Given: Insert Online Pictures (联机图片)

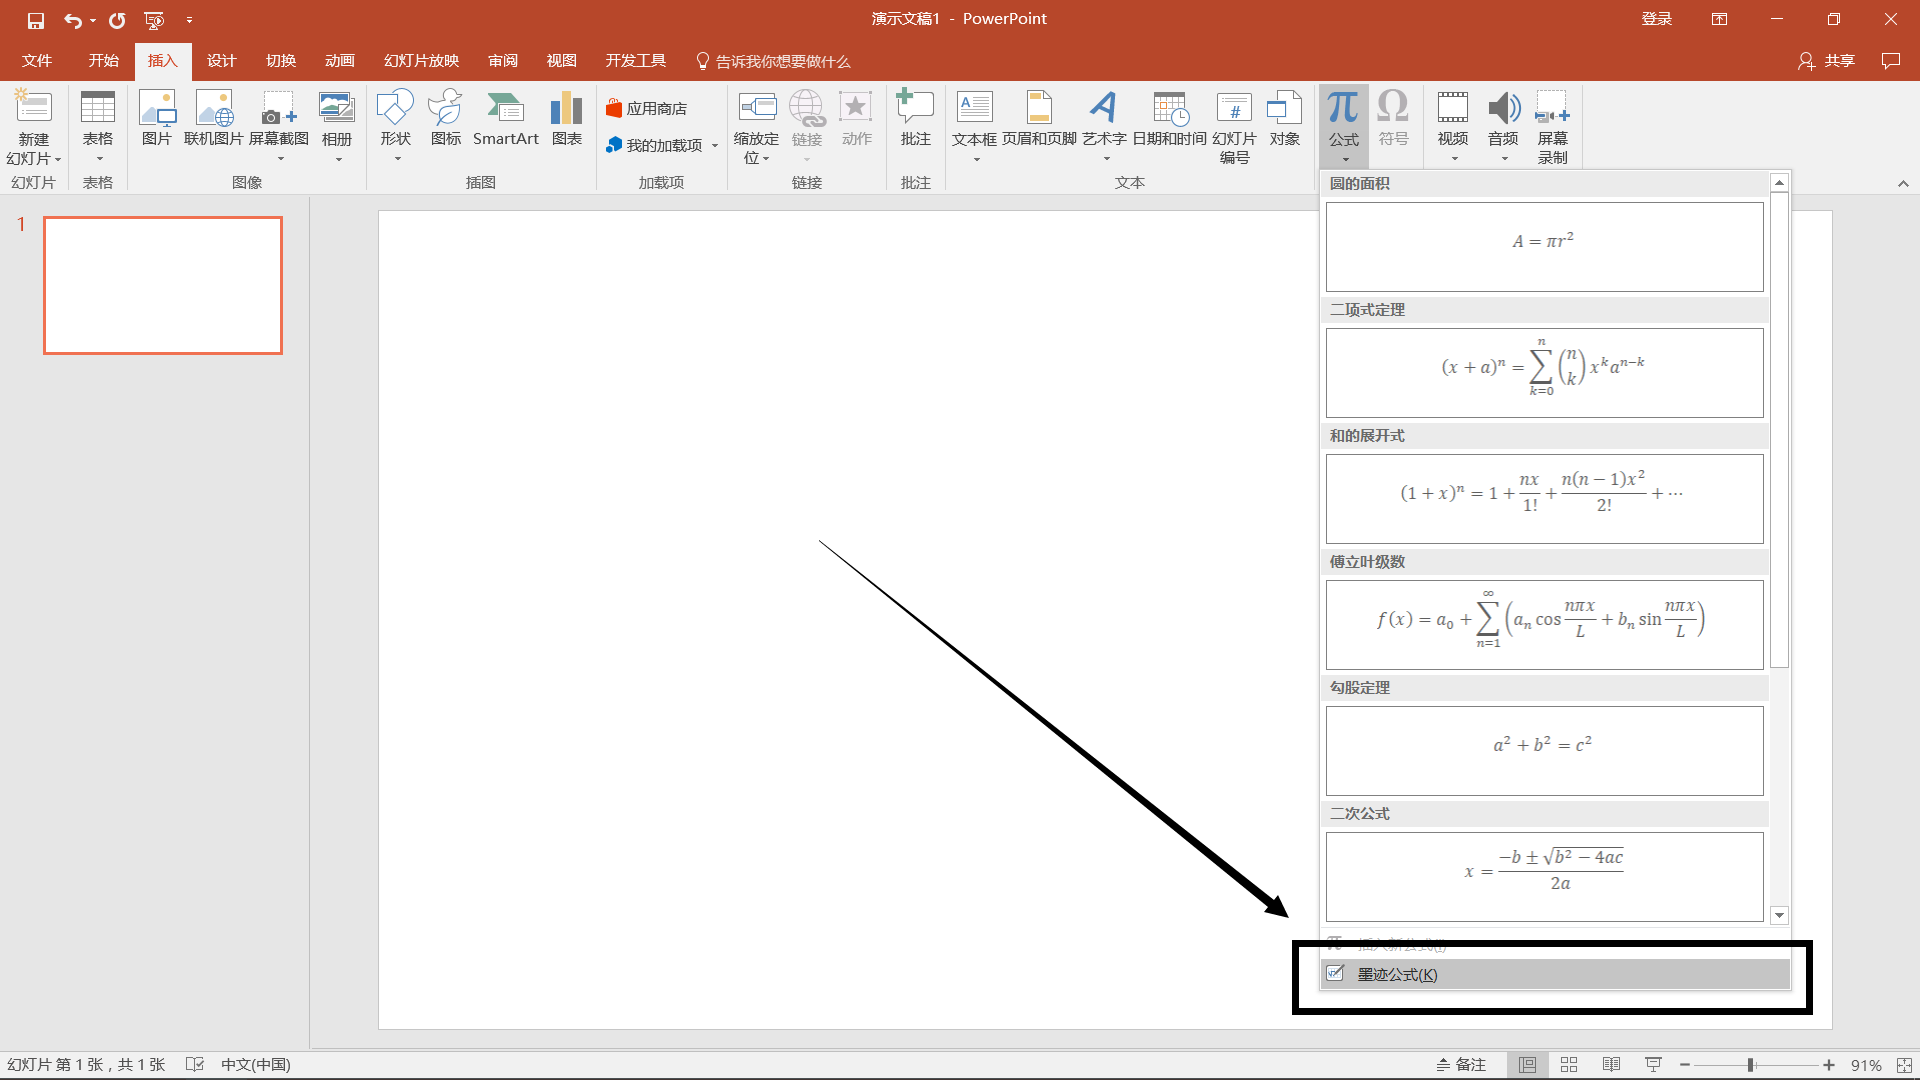Looking at the screenshot, I should point(214,120).
